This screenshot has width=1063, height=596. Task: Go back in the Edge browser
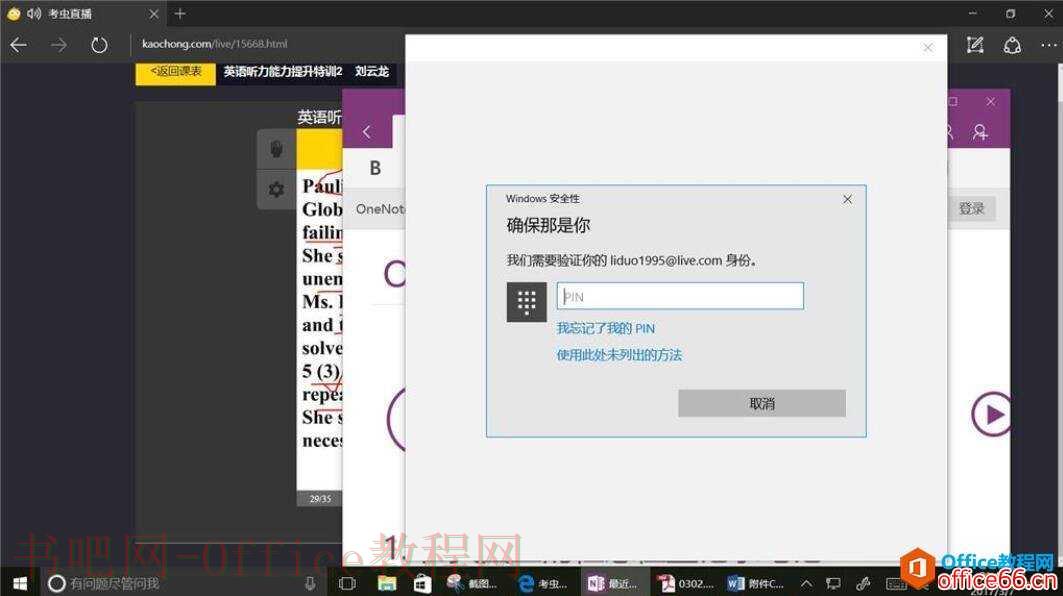[19, 45]
